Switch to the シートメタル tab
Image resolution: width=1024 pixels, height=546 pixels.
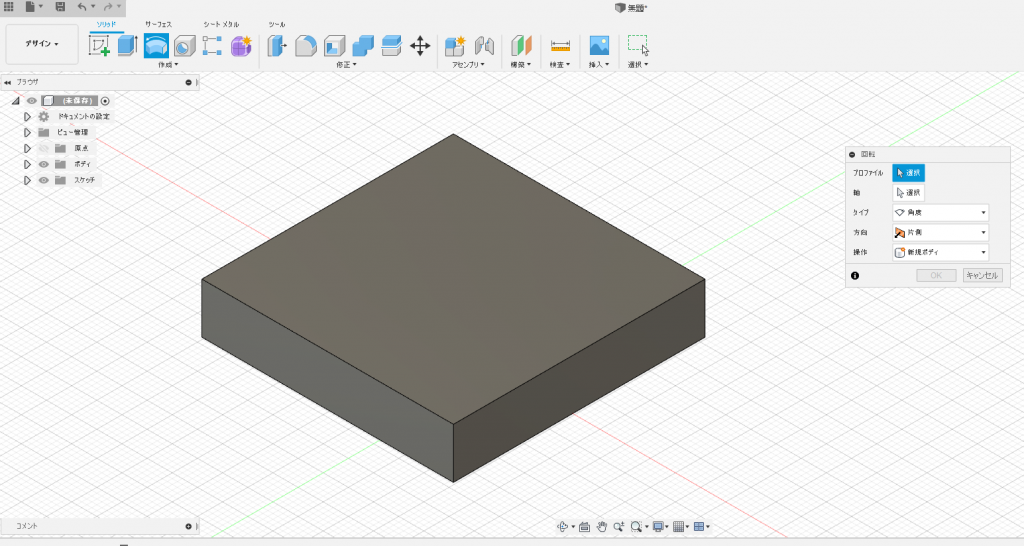(221, 24)
